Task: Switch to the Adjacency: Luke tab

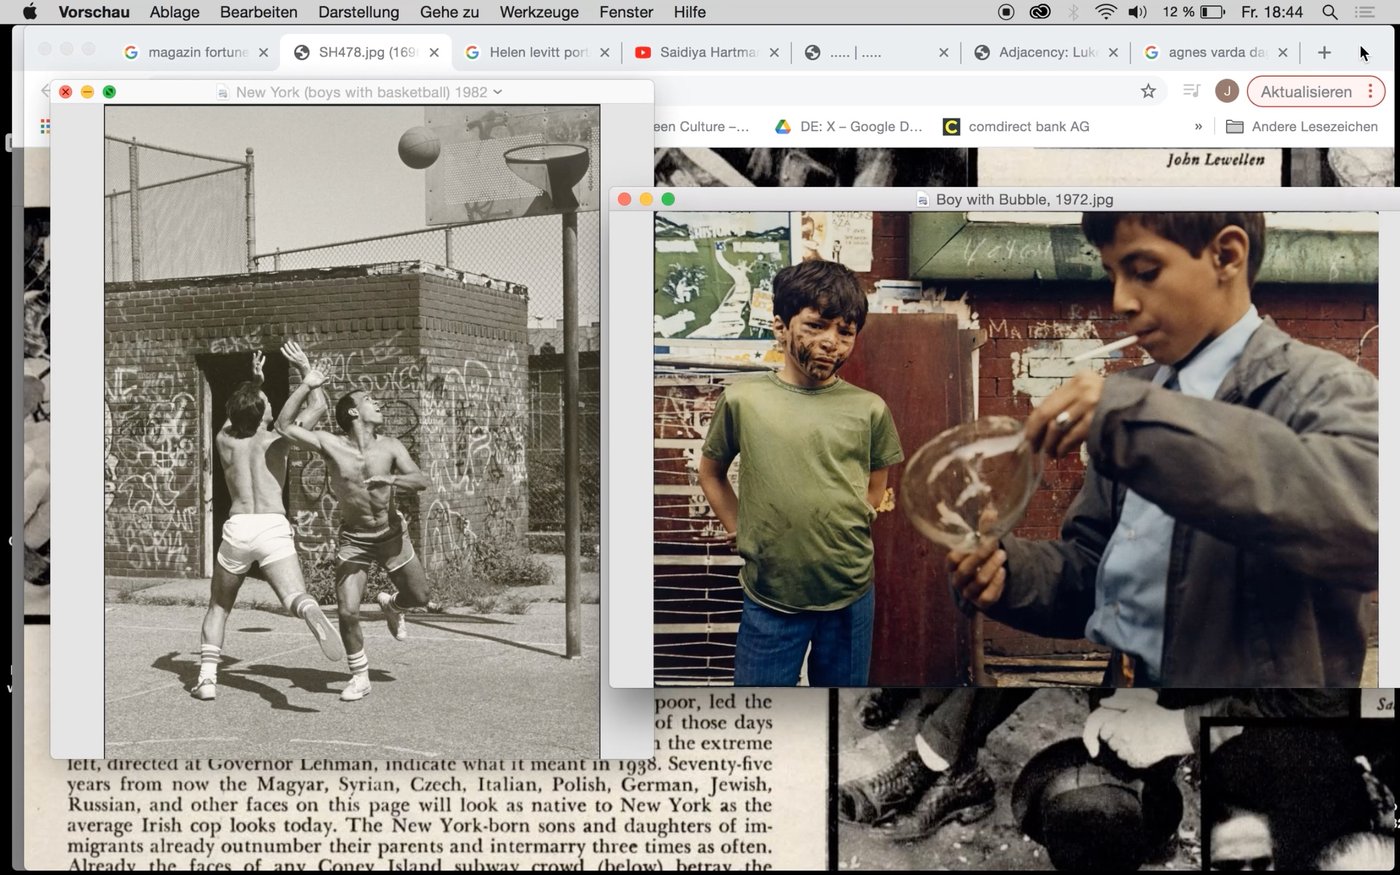Action: [1047, 52]
